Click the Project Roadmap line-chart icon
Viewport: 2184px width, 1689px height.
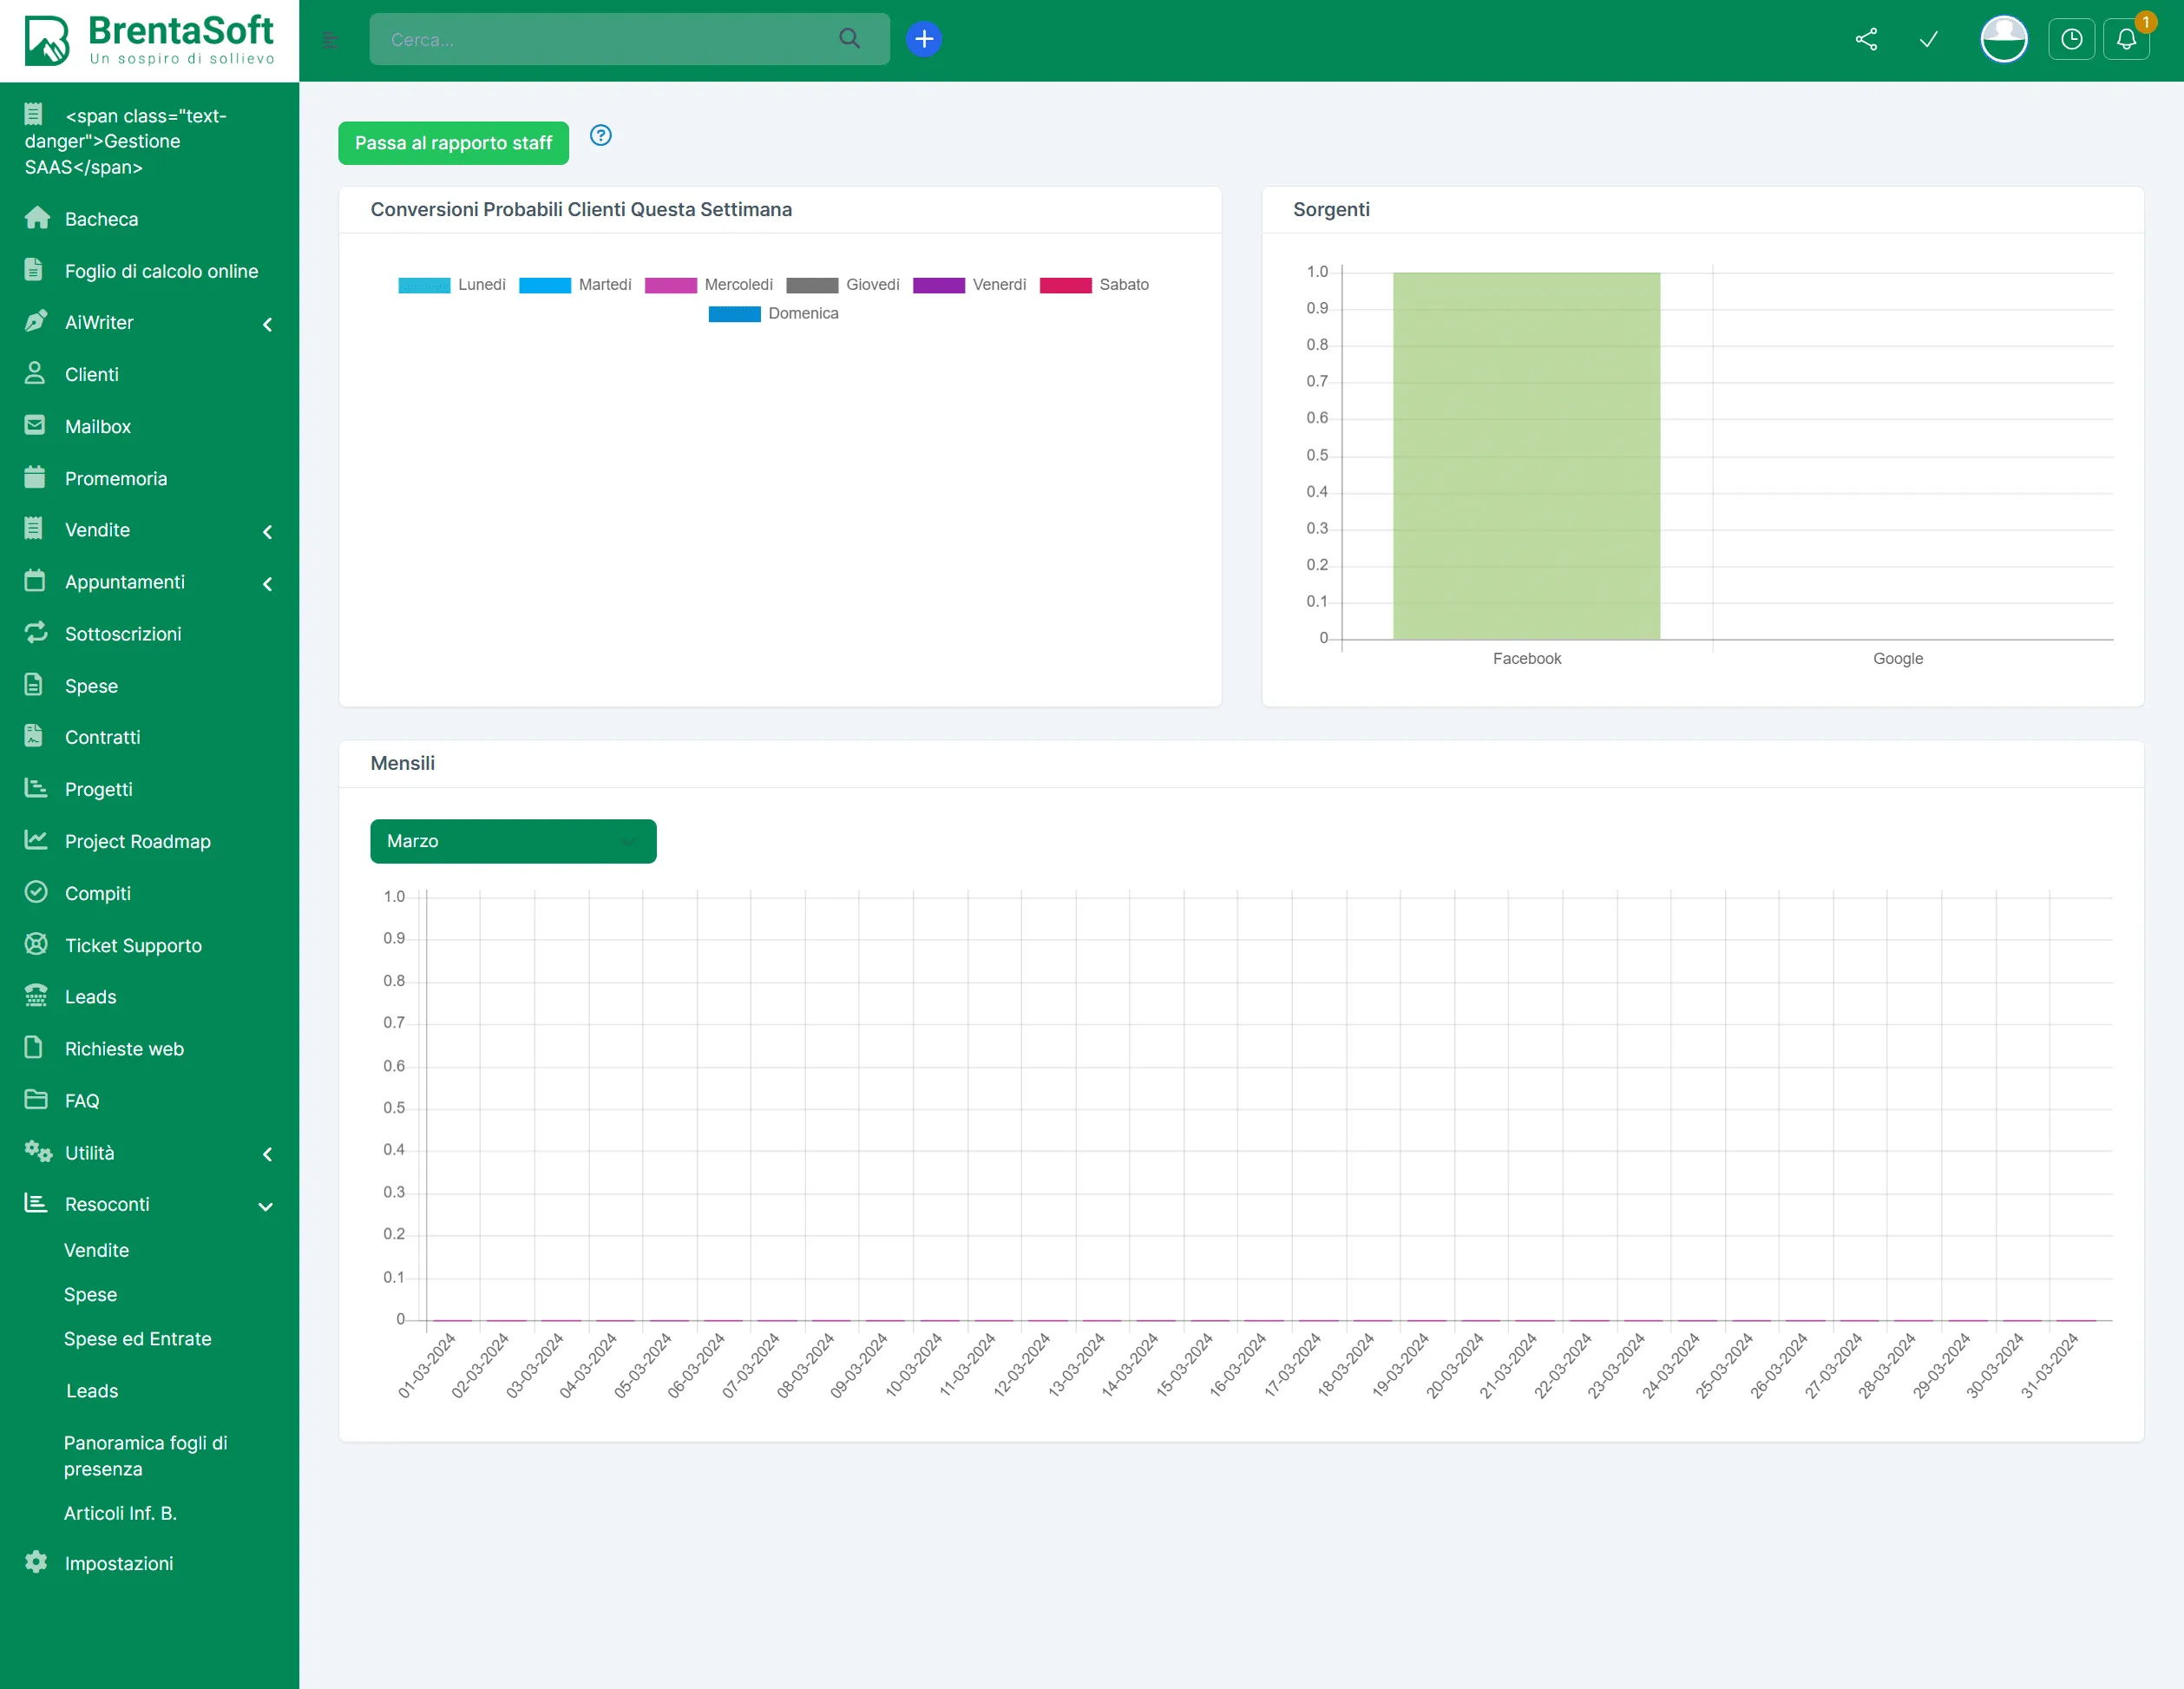pos(36,840)
